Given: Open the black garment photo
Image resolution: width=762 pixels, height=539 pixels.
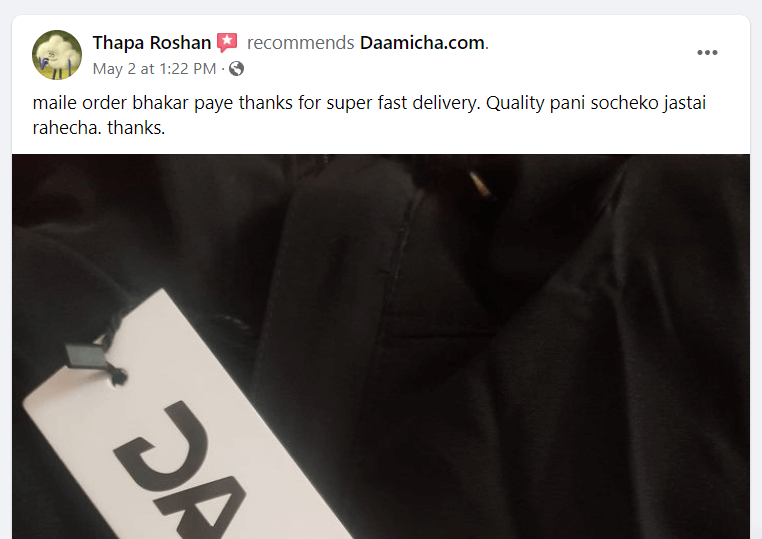Looking at the screenshot, I should [381, 347].
